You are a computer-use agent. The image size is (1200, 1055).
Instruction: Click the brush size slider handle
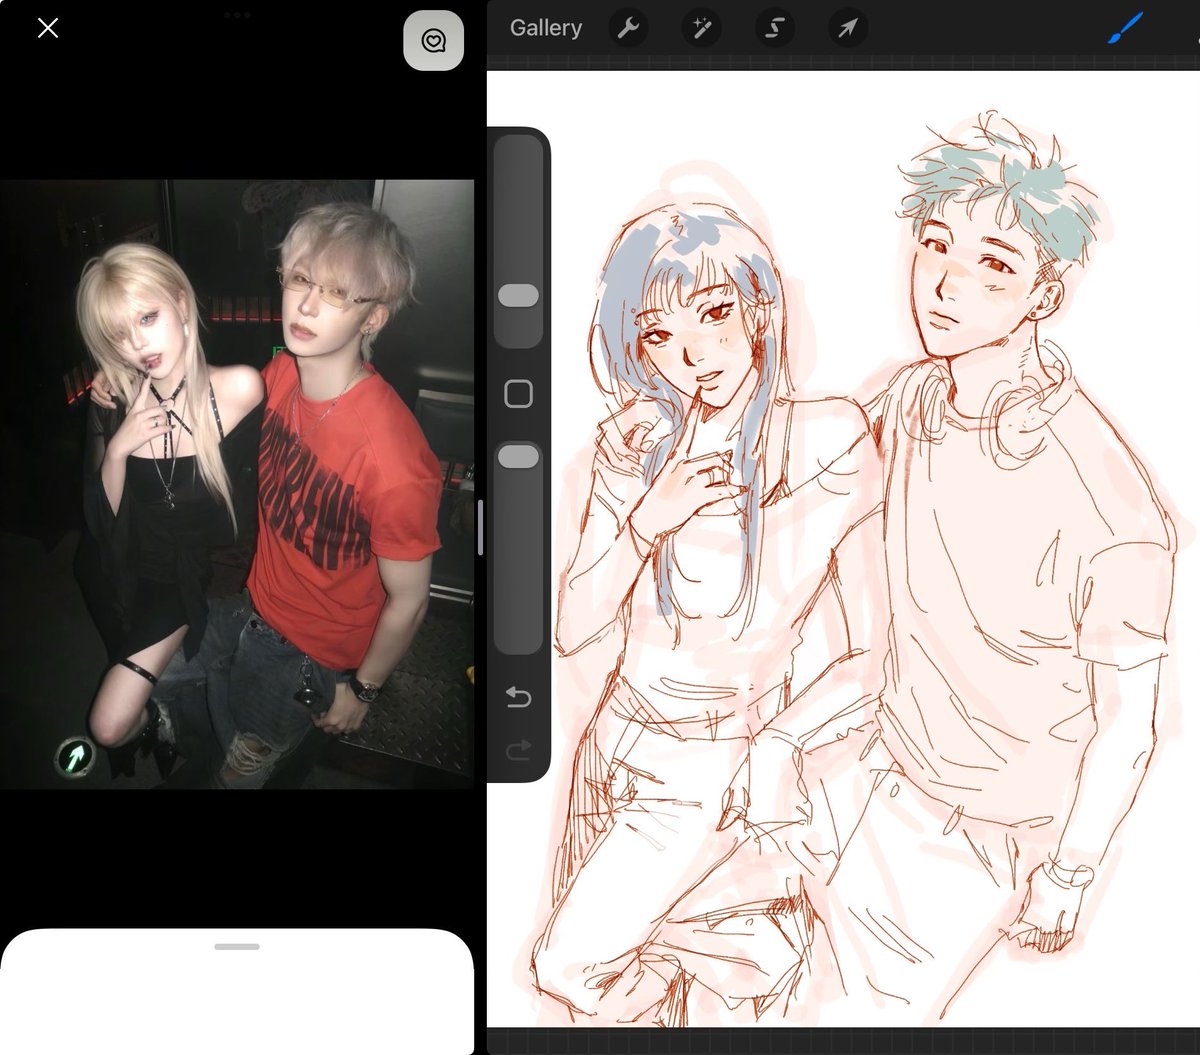518,295
